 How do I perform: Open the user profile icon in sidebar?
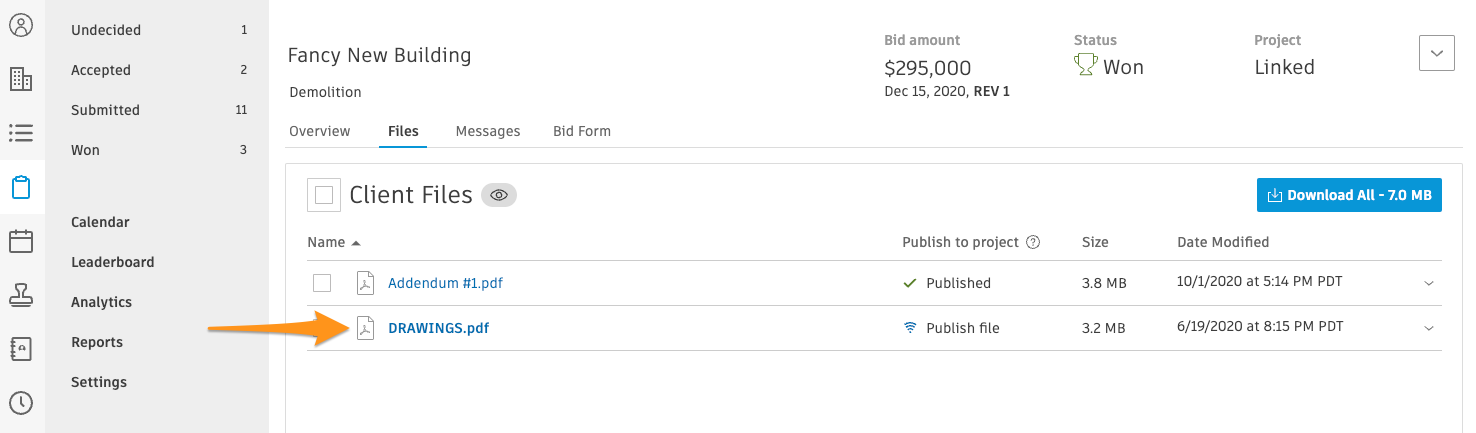21,25
